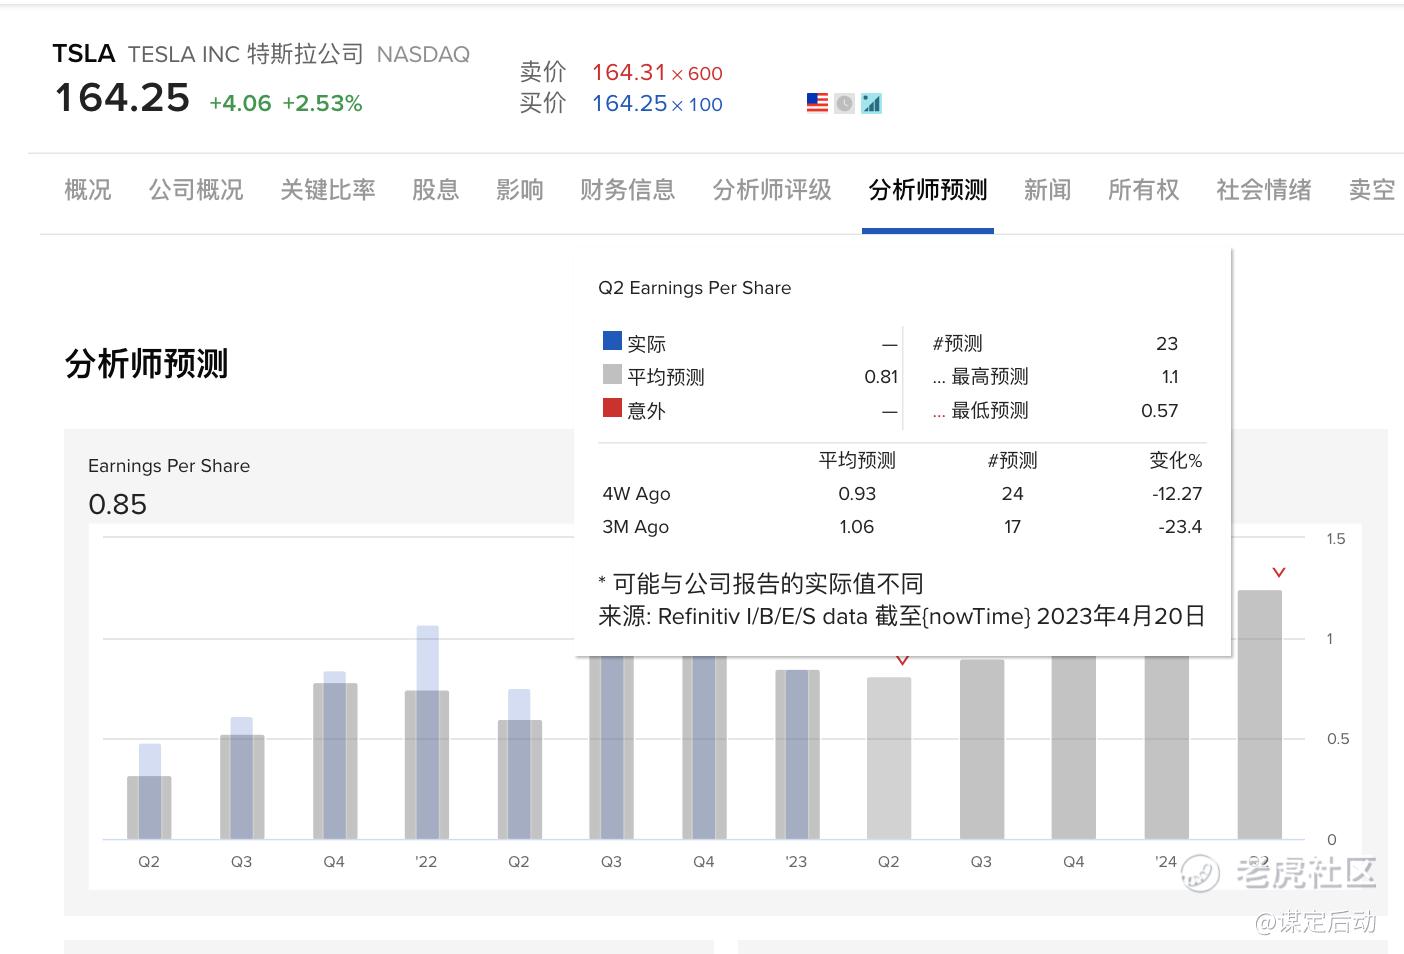
Task: Click the first Q2 bar in chart
Action: 149,792
